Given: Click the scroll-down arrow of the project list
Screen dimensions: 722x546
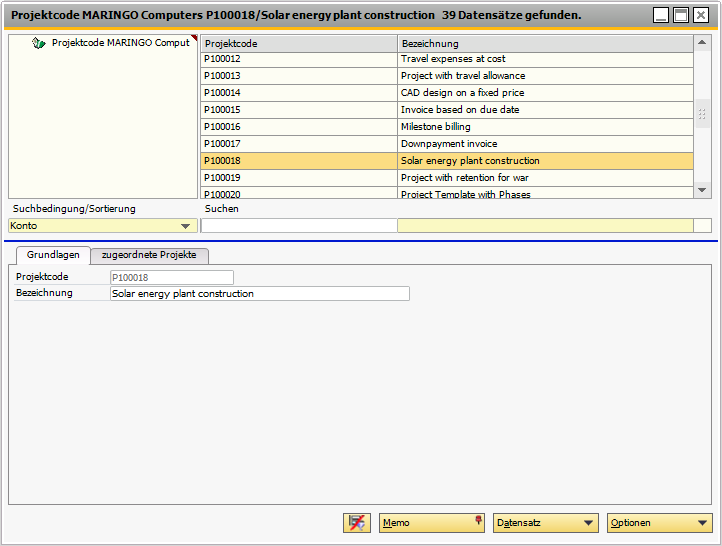Looking at the screenshot, I should pyautogui.click(x=702, y=190).
